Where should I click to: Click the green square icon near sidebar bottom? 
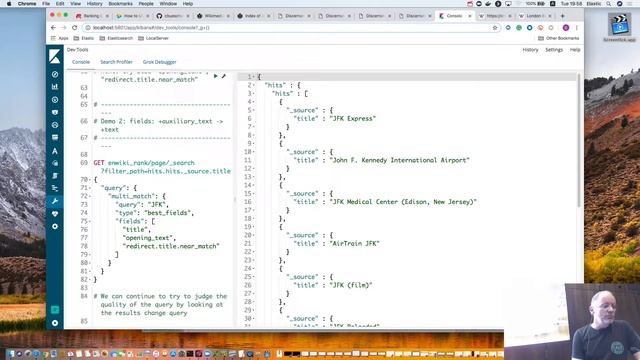pos(55,310)
